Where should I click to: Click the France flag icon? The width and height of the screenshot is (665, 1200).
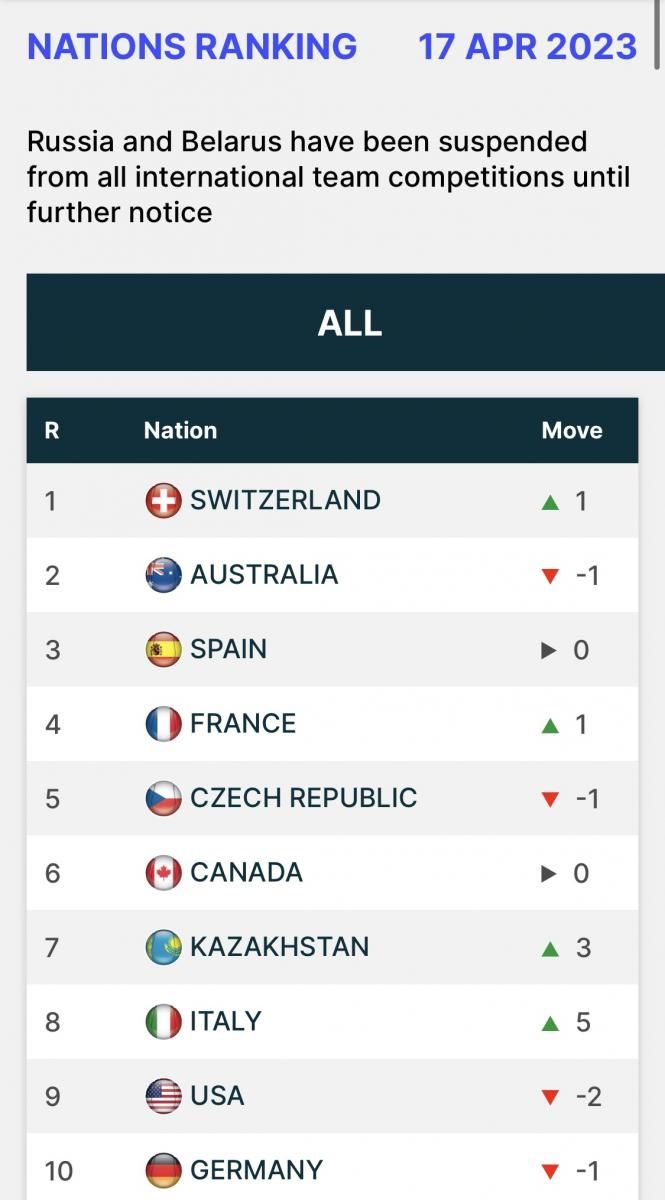click(163, 724)
